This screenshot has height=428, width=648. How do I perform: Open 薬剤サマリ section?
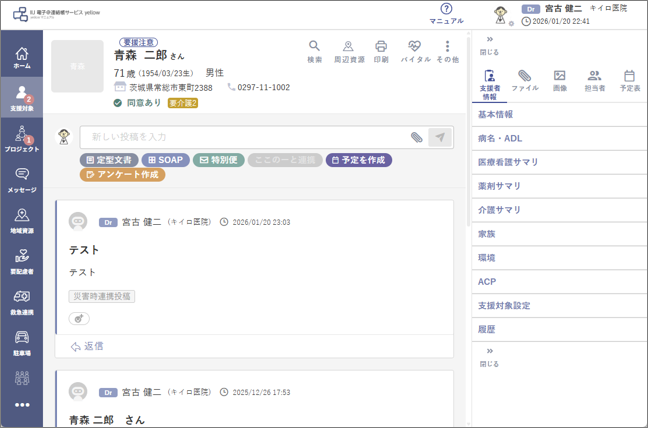click(560, 186)
